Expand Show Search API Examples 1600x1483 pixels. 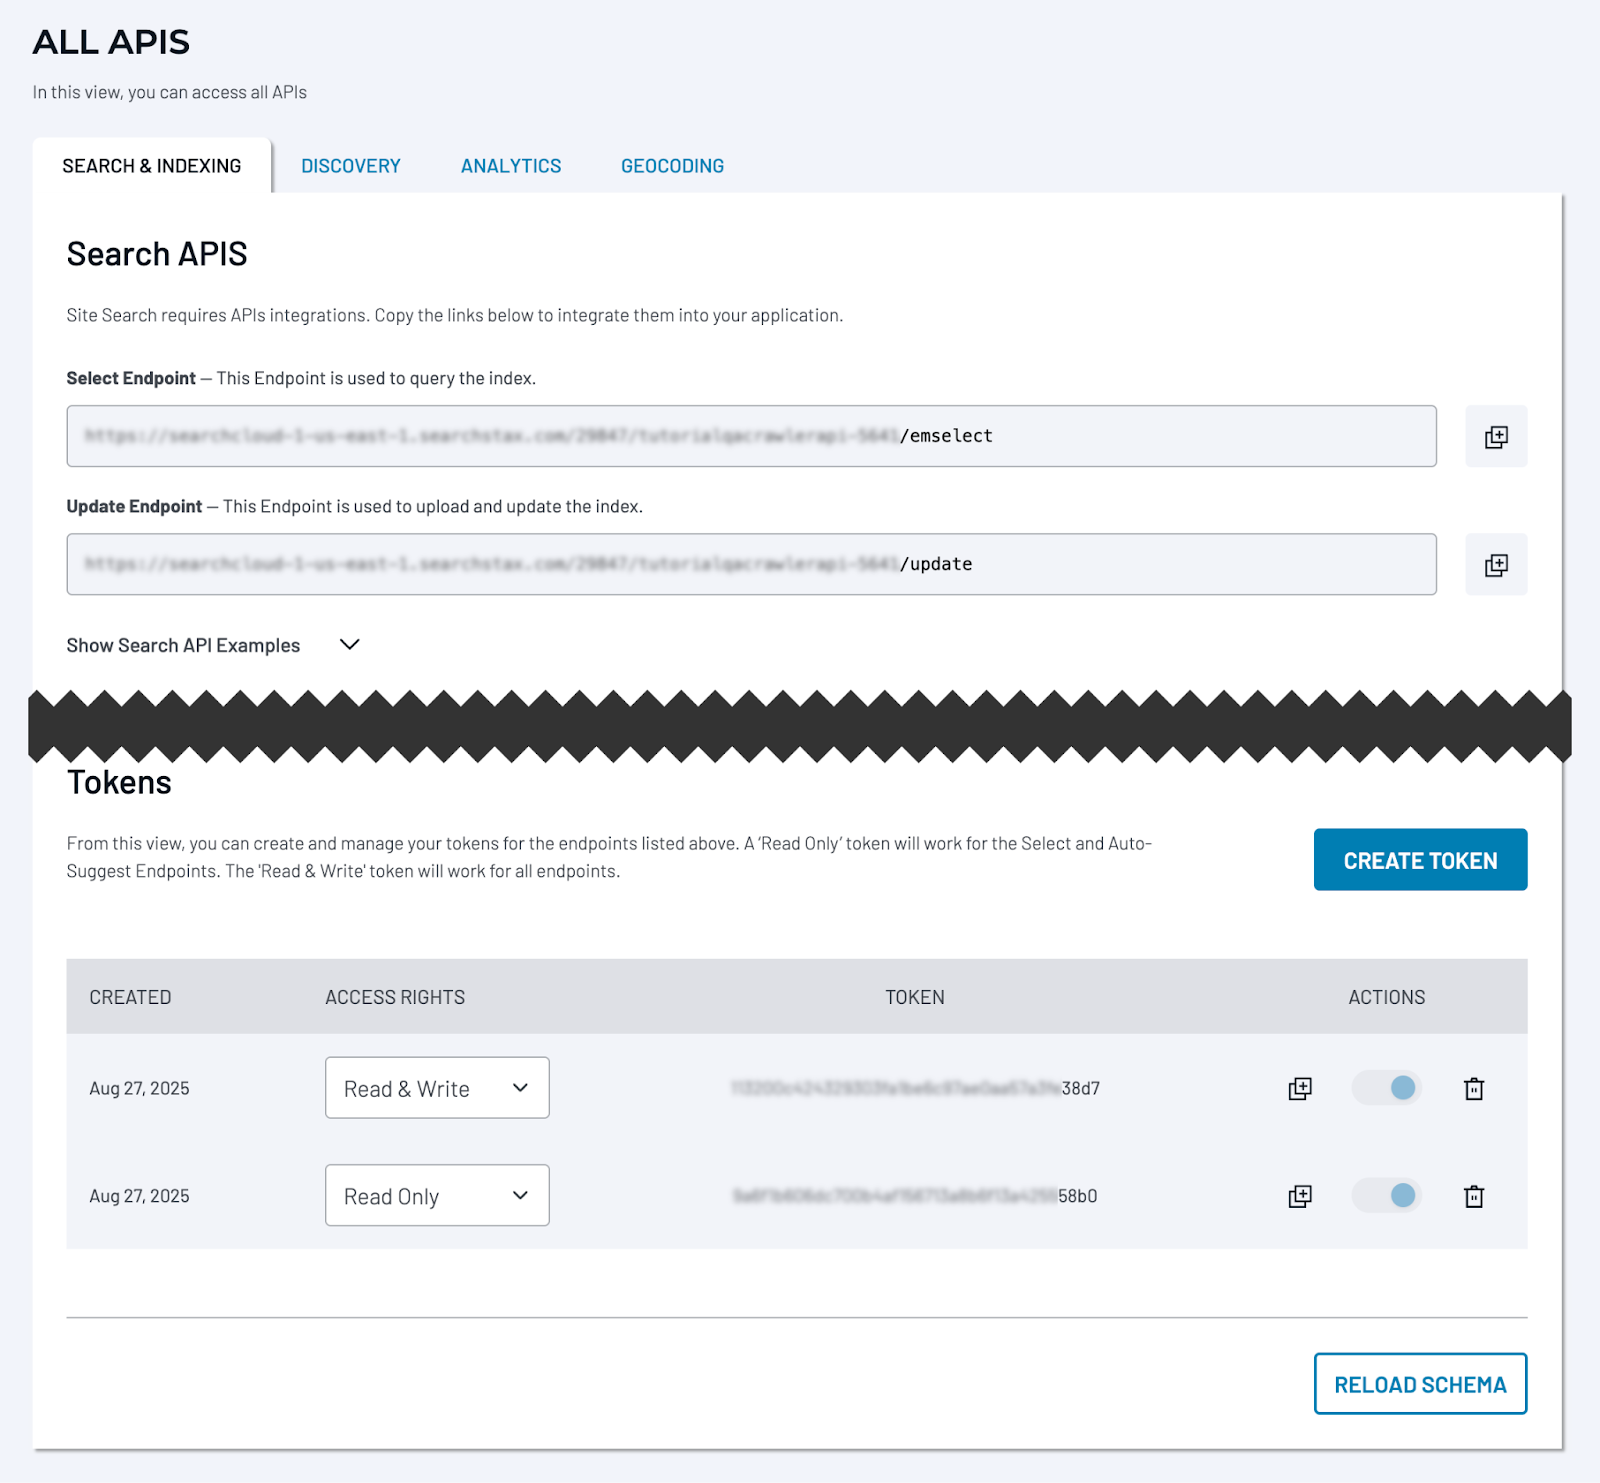(213, 645)
